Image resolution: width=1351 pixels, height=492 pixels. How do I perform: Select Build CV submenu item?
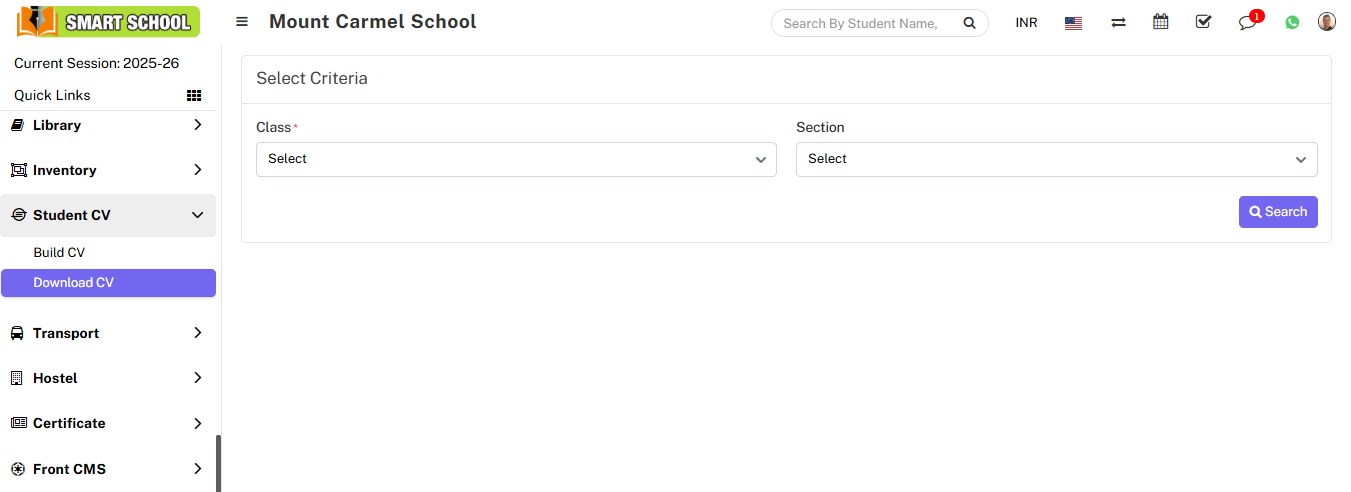59,253
